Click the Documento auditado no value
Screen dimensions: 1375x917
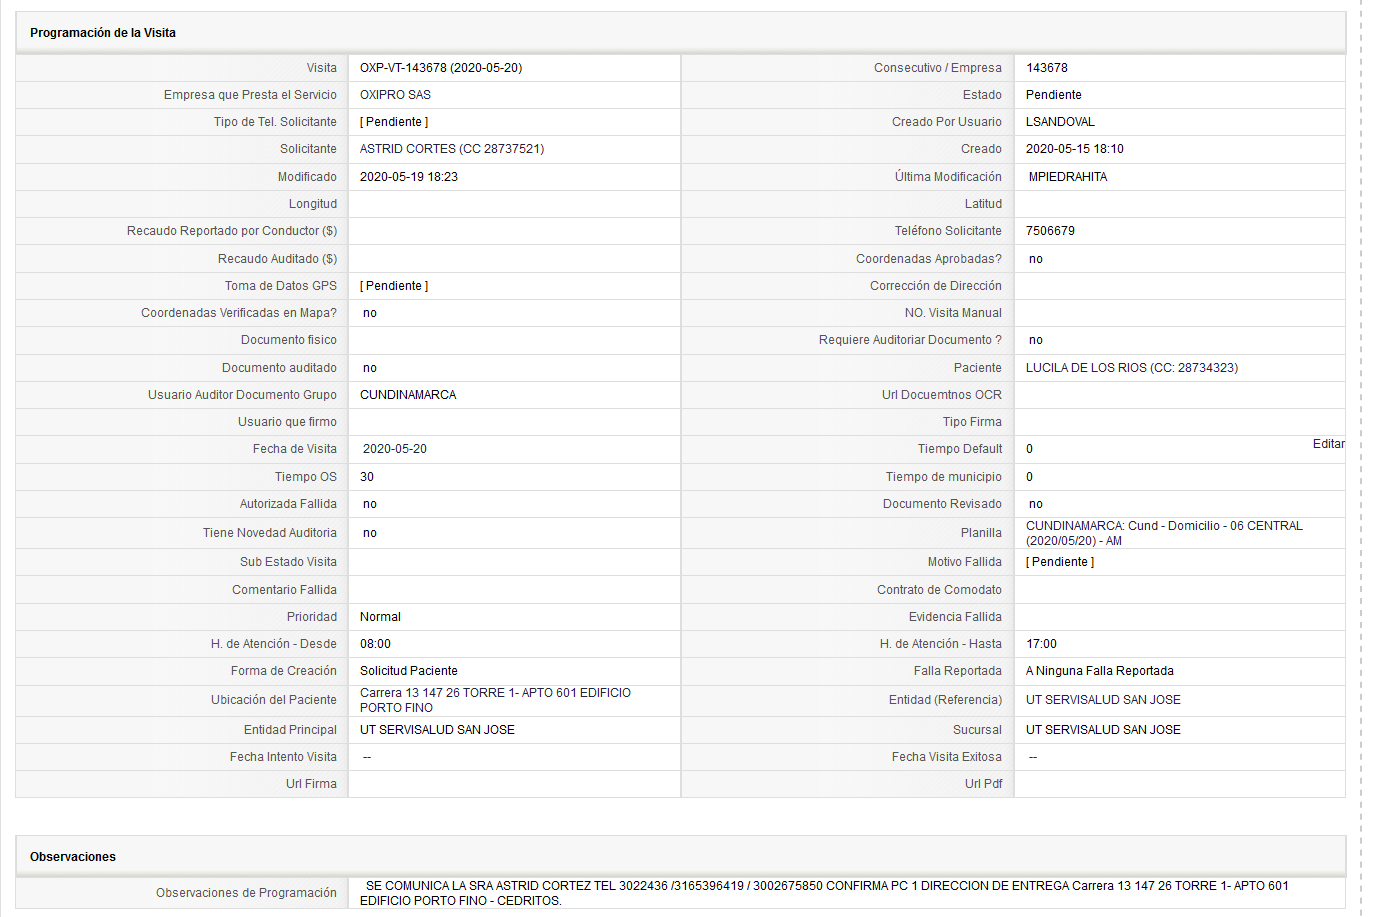coord(370,368)
